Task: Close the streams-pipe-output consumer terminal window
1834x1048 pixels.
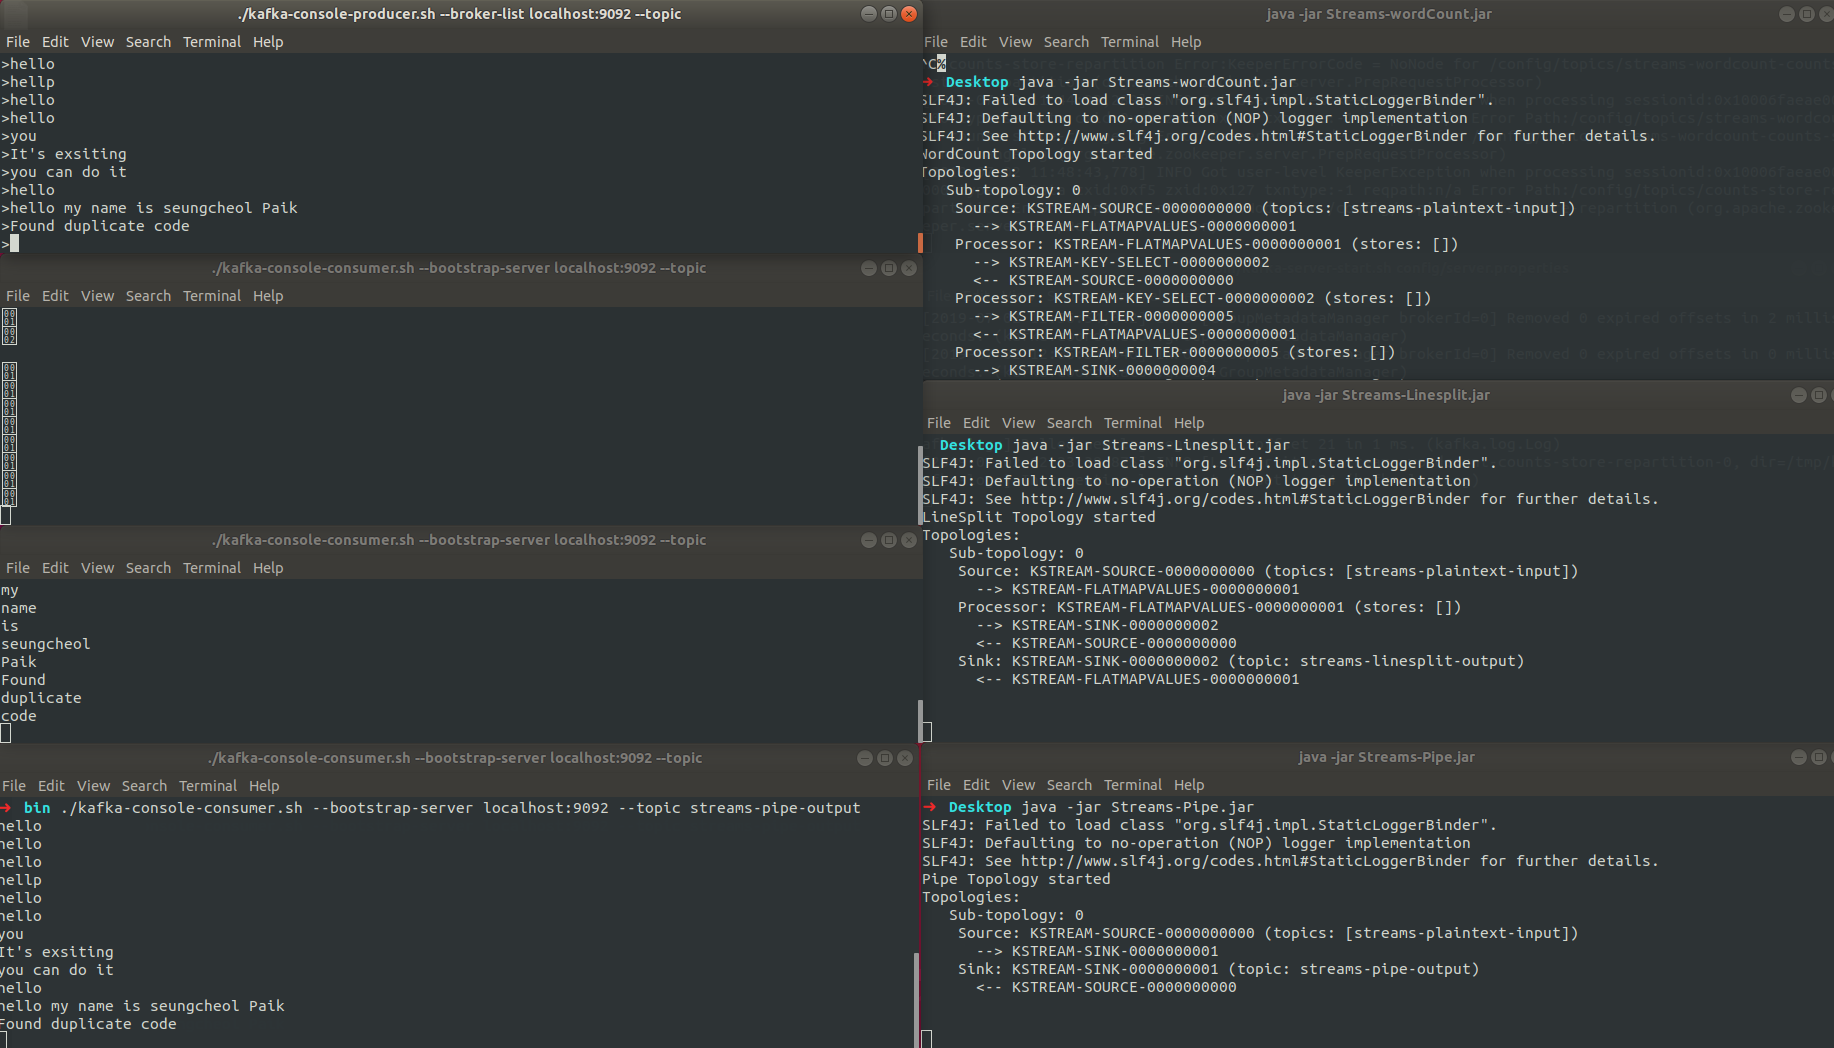Action: point(905,758)
